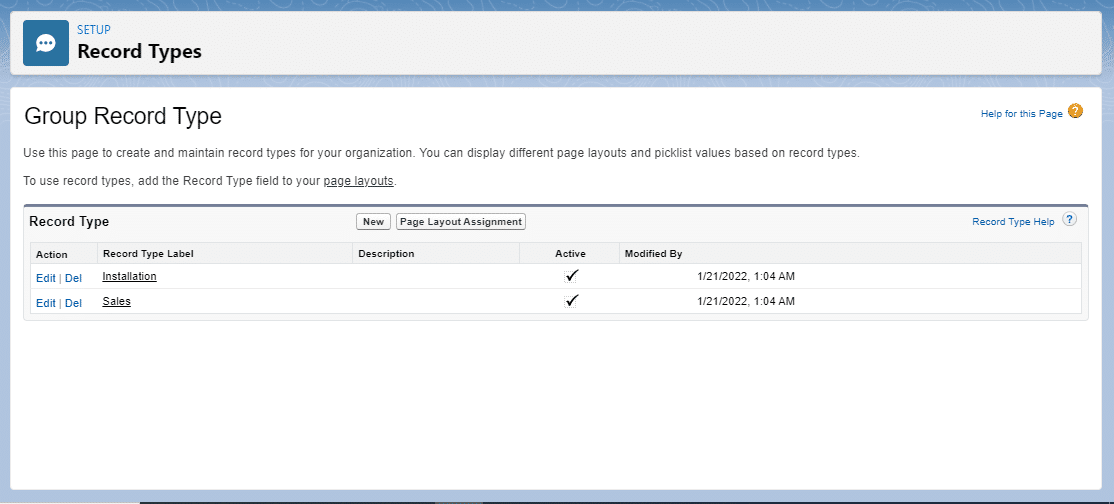Click the Record Type Label column header

tap(148, 253)
